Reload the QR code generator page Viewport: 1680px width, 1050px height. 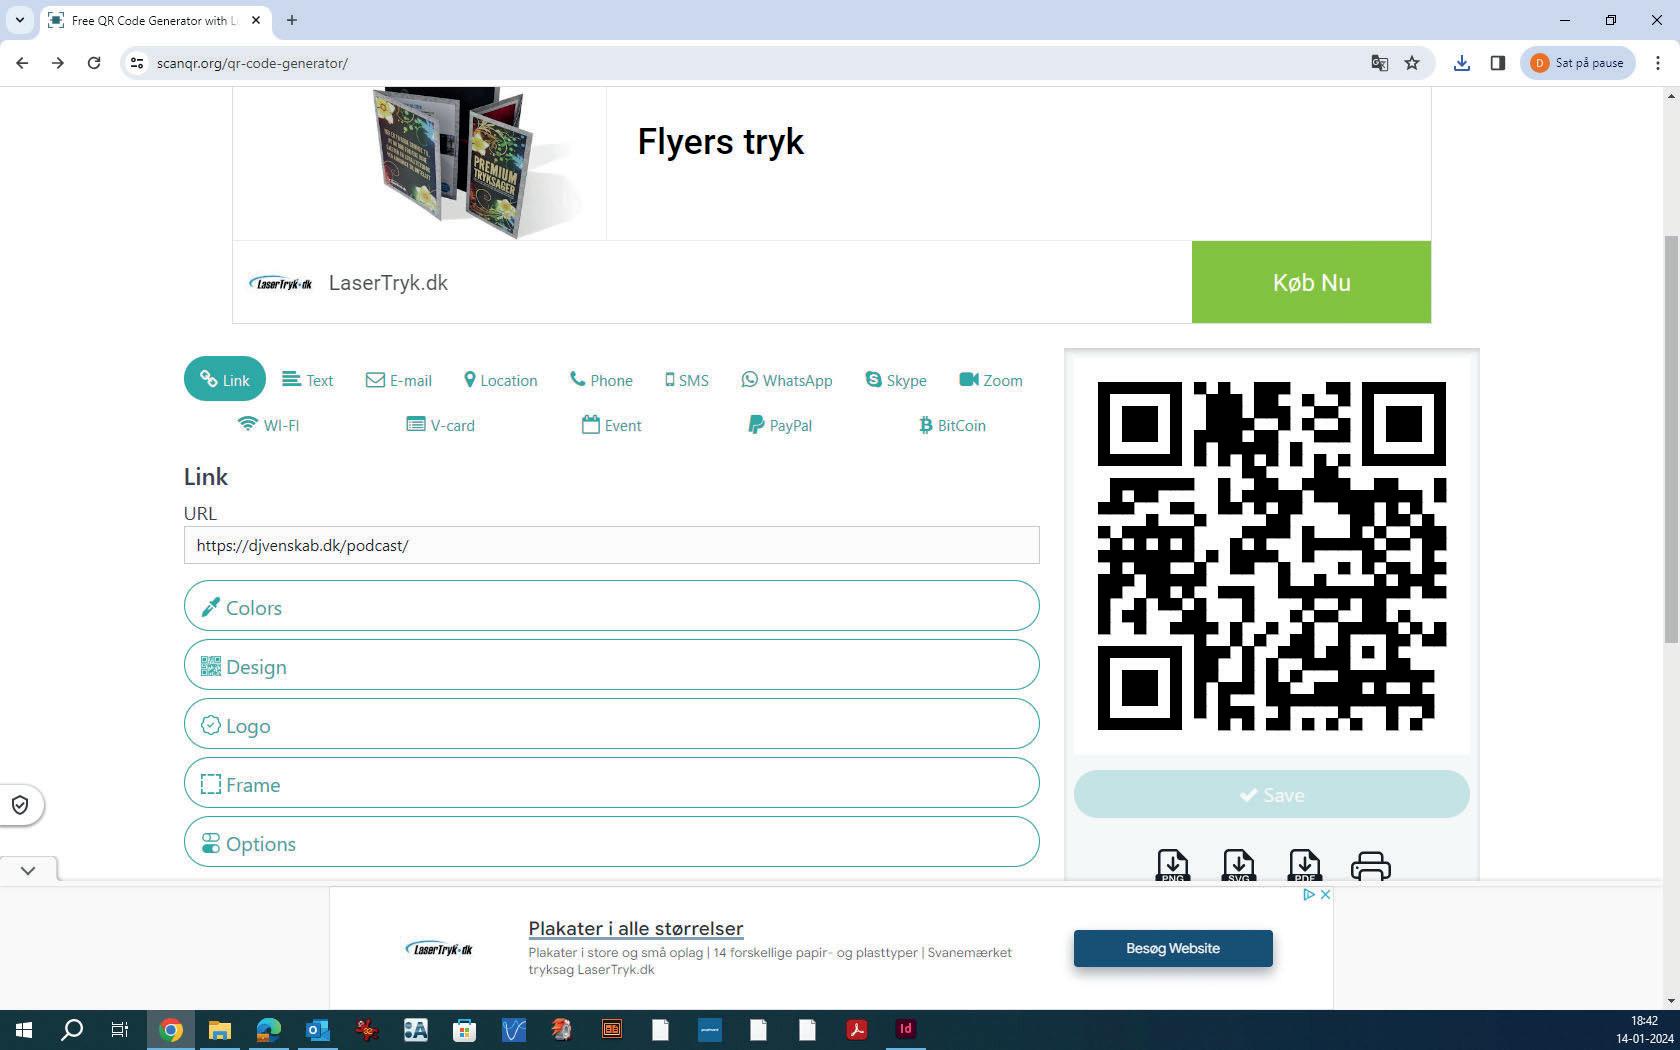click(94, 63)
